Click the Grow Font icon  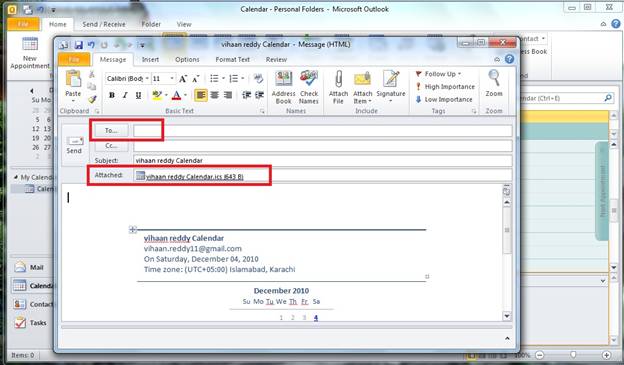pos(183,79)
